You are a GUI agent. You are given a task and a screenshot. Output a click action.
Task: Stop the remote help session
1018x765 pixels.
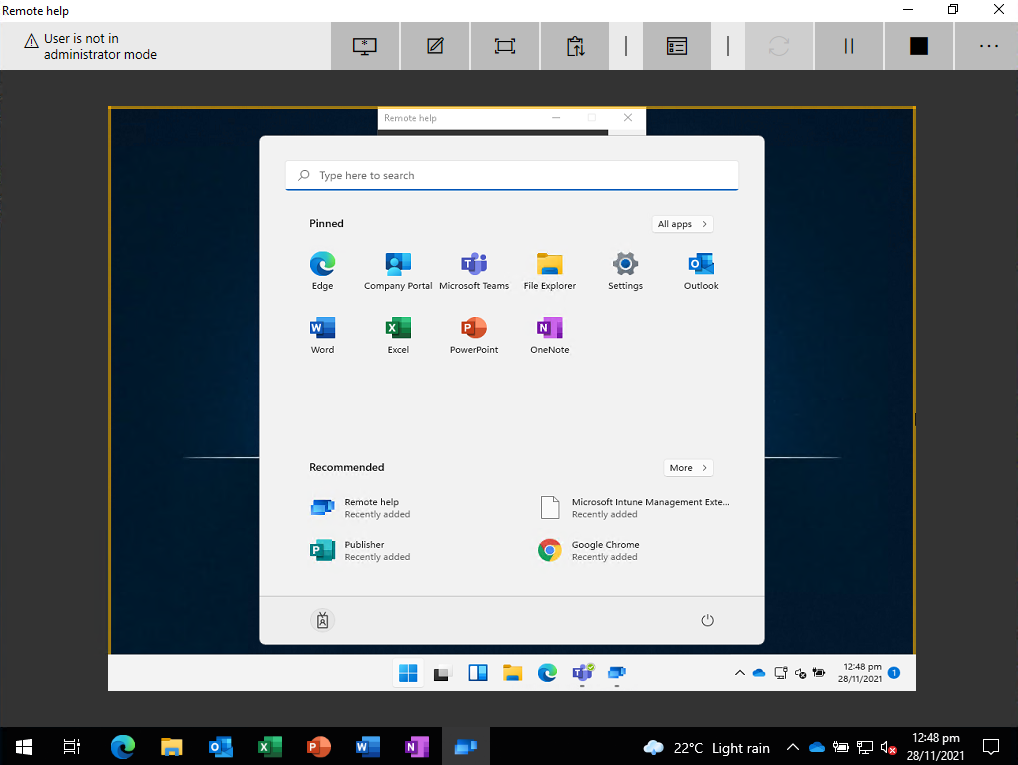[919, 46]
